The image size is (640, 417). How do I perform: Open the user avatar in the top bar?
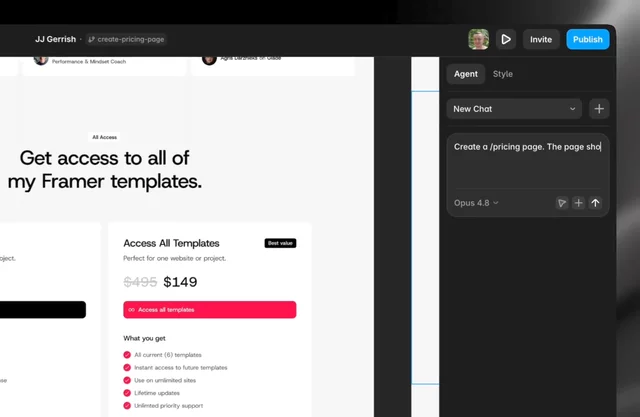point(478,39)
